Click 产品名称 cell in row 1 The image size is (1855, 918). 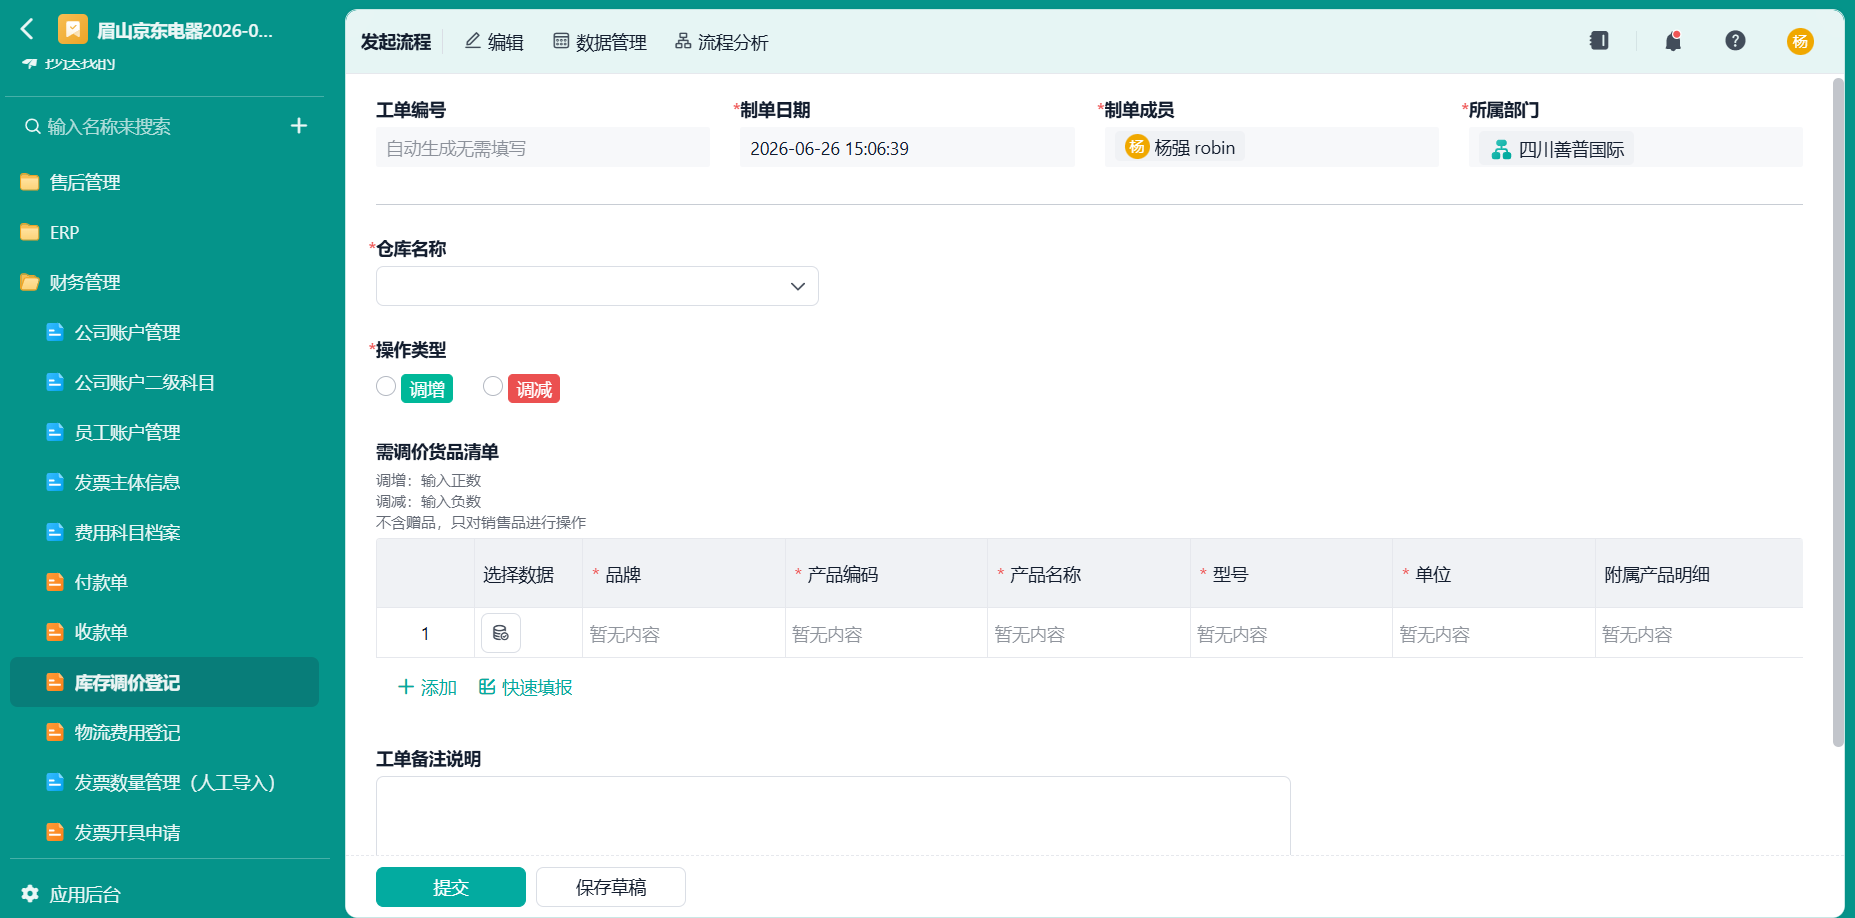point(1089,634)
